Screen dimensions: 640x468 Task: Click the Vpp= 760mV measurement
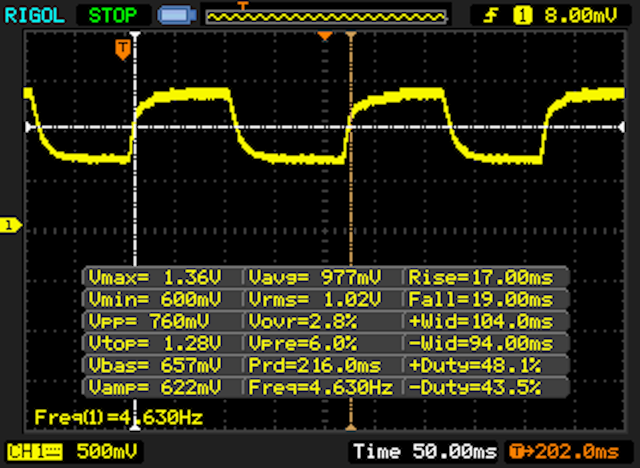point(149,322)
